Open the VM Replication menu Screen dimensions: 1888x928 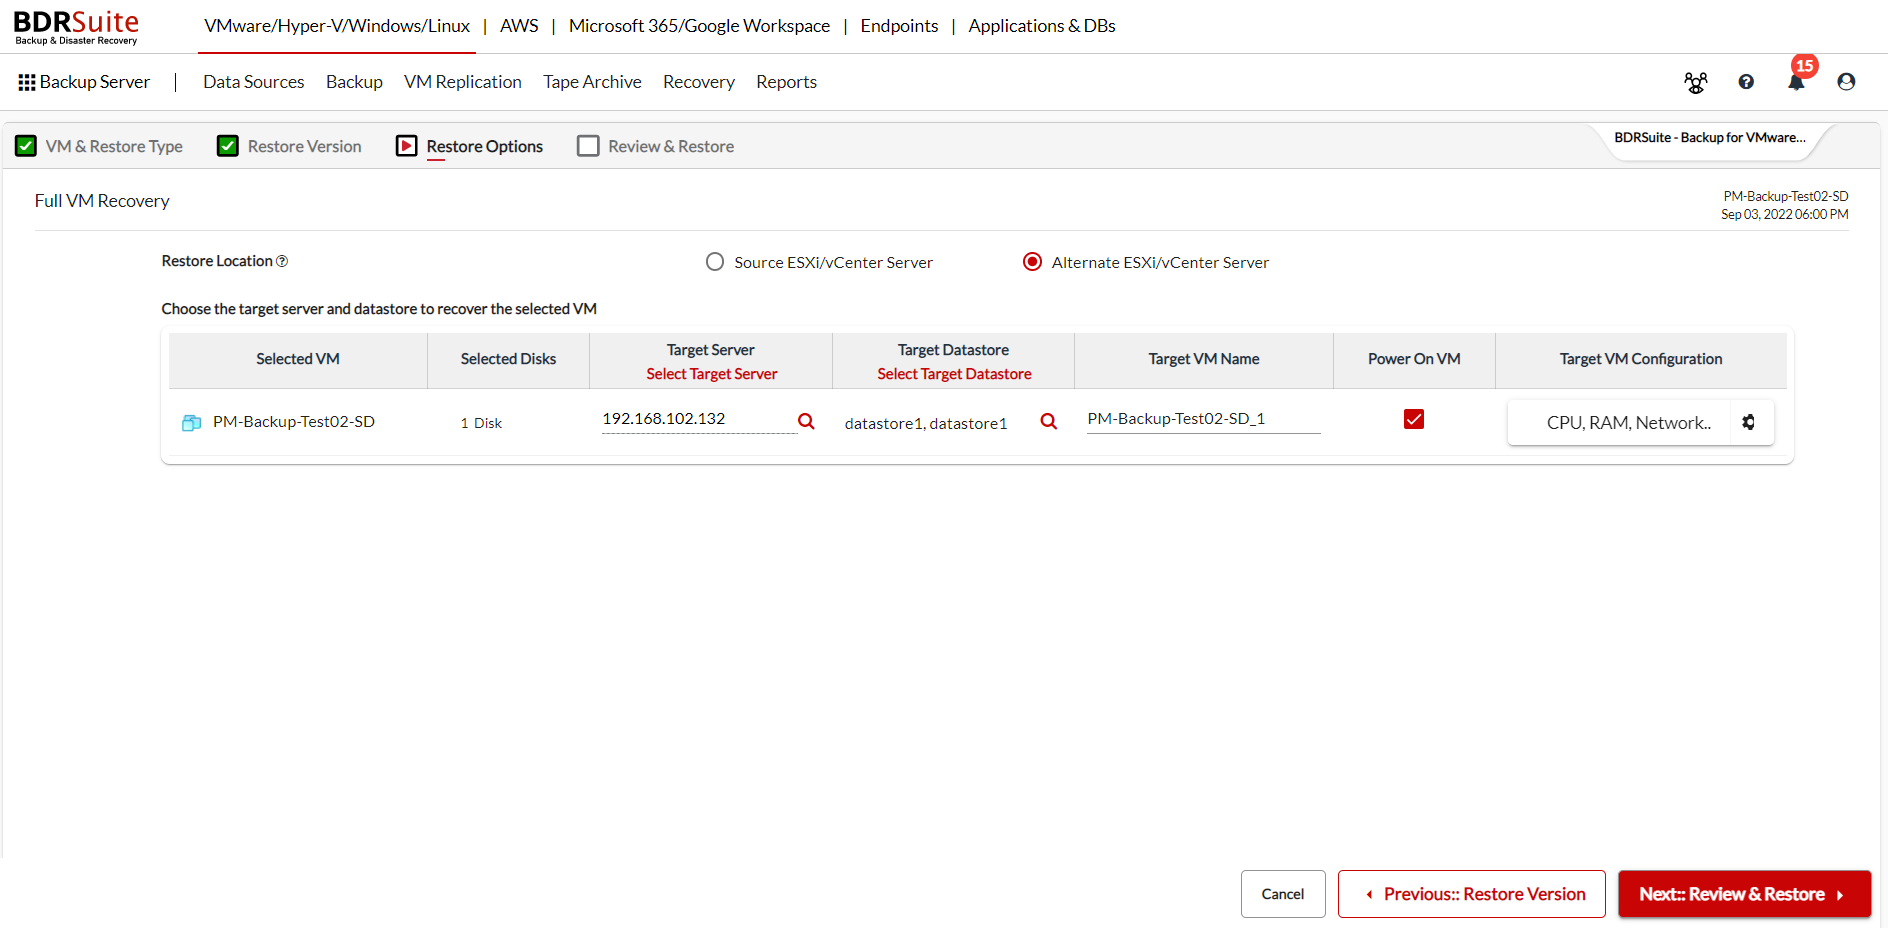[463, 82]
